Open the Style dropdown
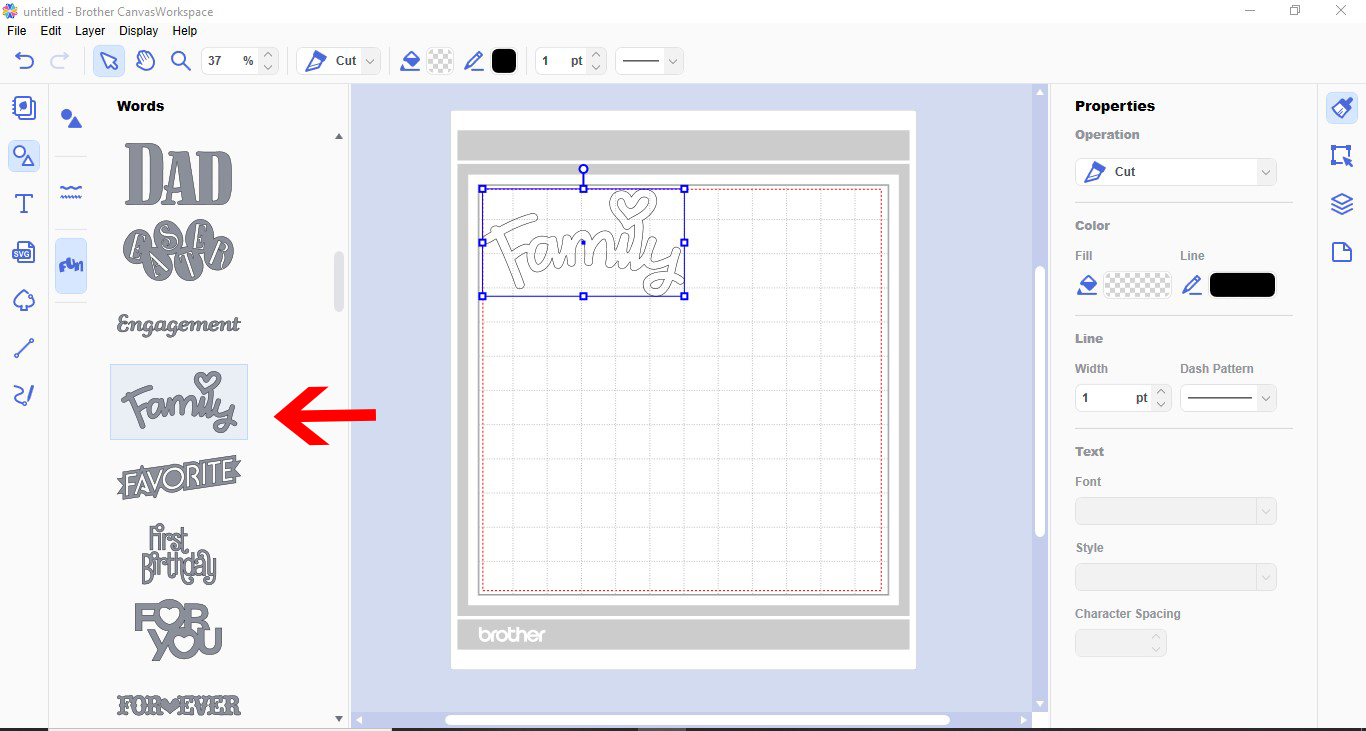 (1176, 577)
